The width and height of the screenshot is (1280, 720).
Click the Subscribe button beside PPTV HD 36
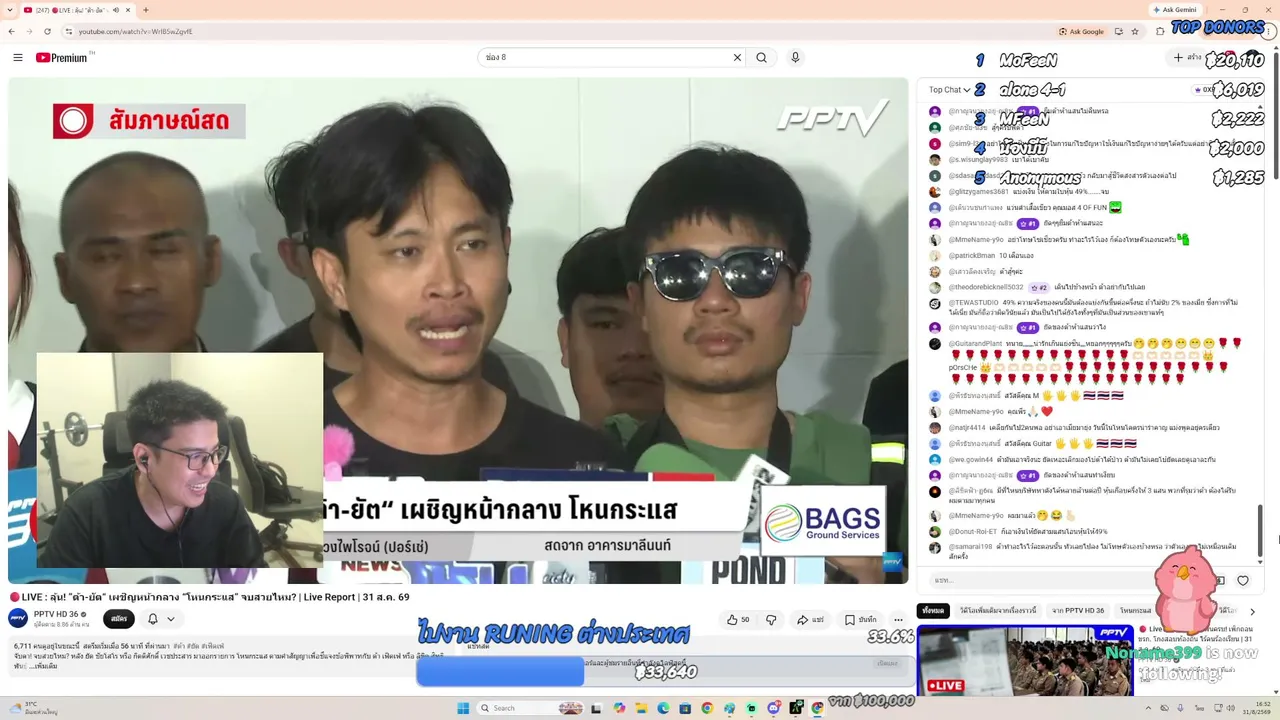click(119, 619)
